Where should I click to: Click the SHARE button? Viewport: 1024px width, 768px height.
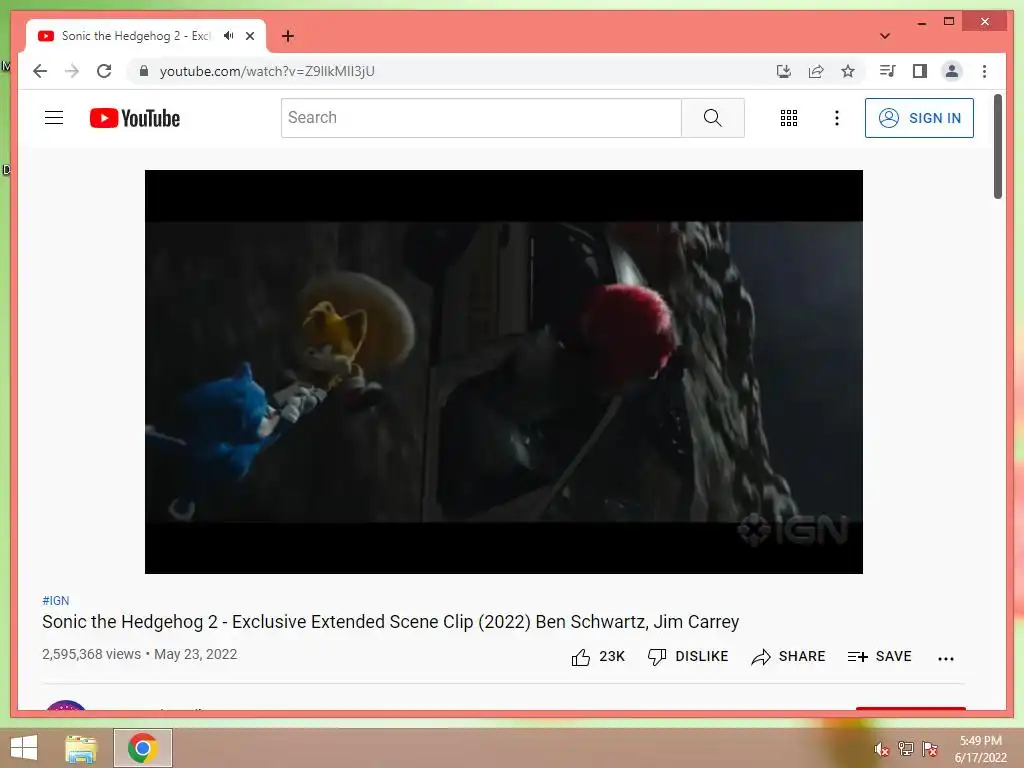click(x=788, y=656)
